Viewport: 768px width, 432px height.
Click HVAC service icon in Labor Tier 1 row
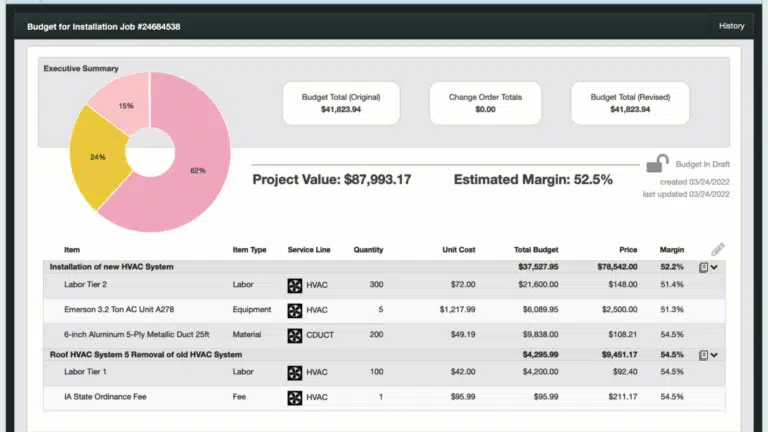[x=295, y=373]
